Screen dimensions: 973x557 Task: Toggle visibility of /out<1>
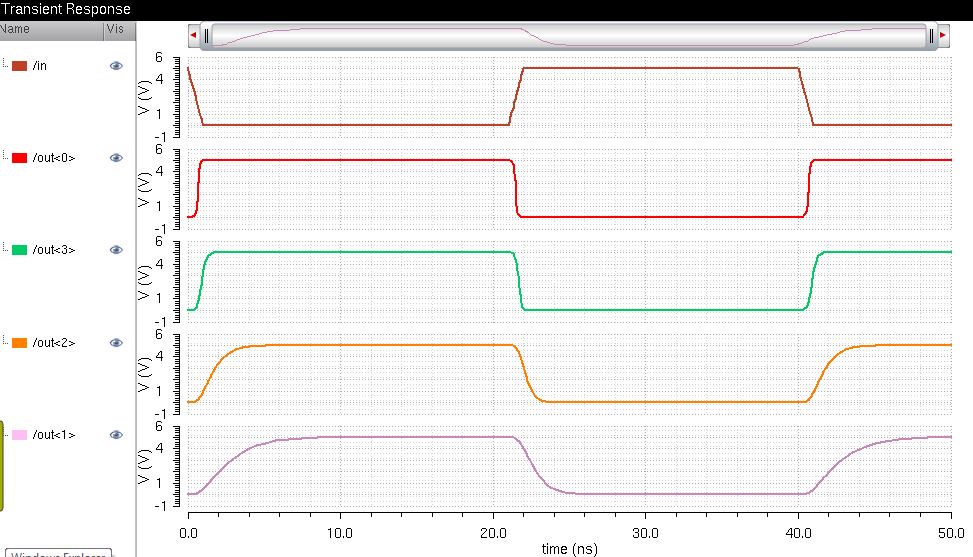pyautogui.click(x=116, y=435)
